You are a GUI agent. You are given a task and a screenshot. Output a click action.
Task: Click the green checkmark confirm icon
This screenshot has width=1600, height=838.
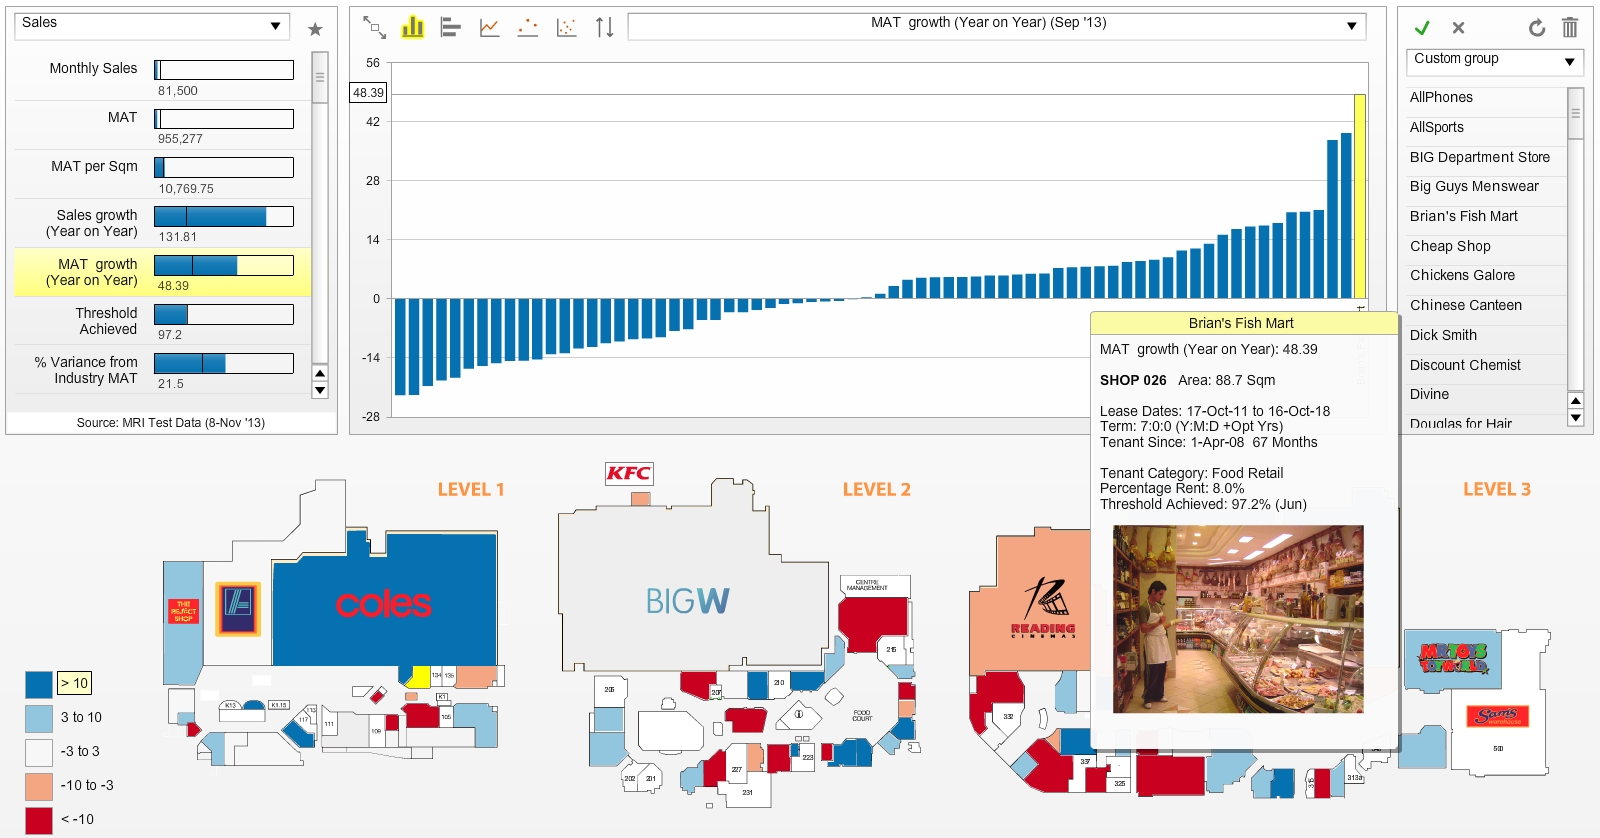tap(1422, 28)
